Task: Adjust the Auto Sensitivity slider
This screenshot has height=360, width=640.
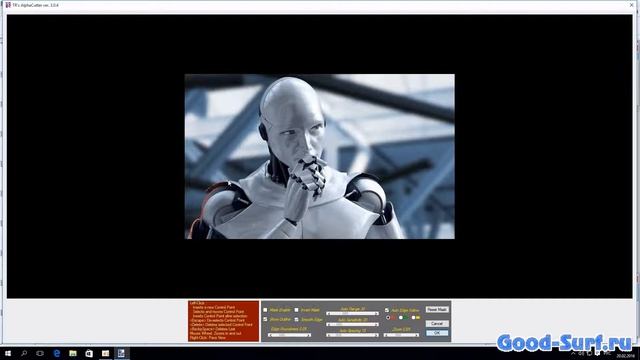Action: (352, 324)
